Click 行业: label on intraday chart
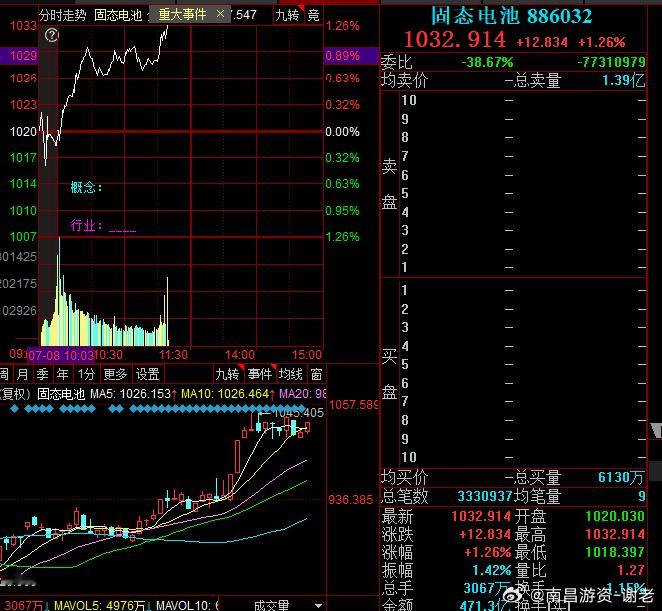The width and height of the screenshot is (662, 611). 86,225
